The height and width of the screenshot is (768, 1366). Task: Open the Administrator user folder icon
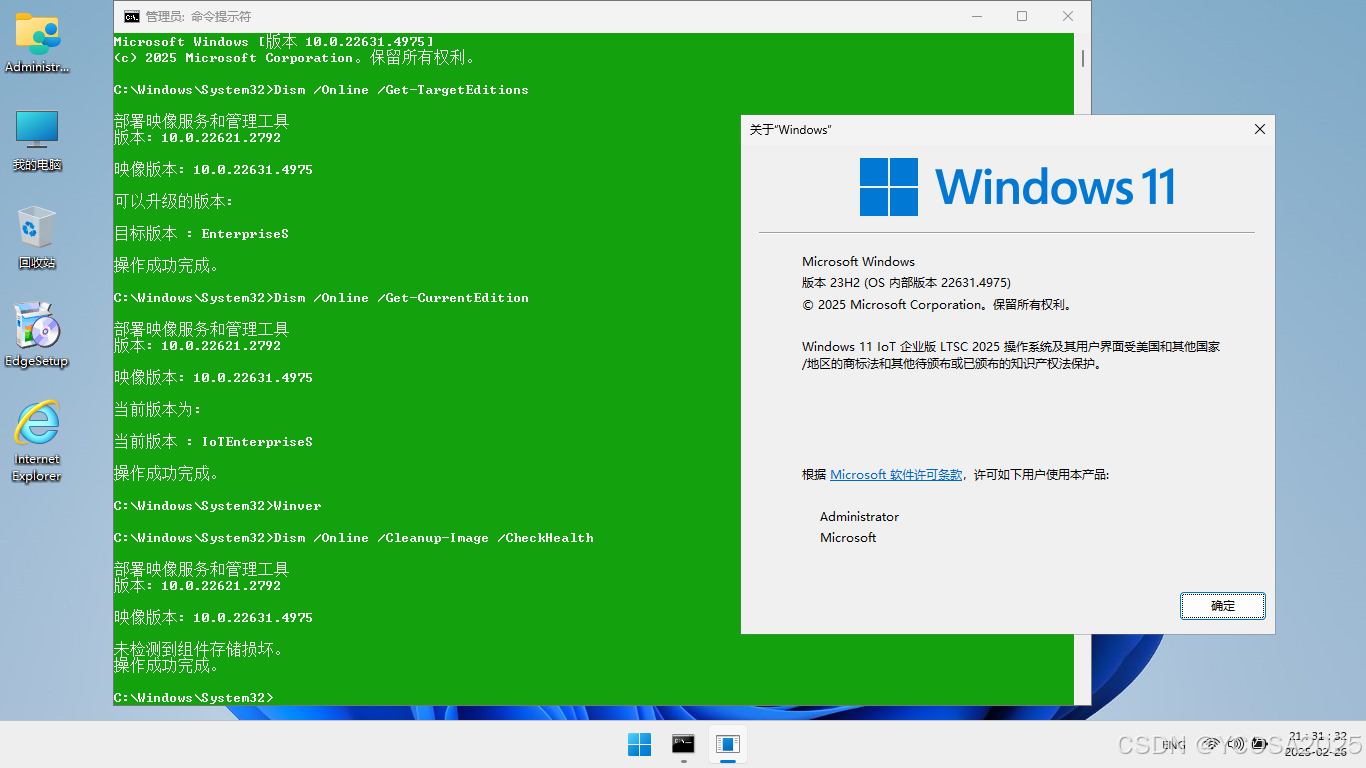coord(37,44)
